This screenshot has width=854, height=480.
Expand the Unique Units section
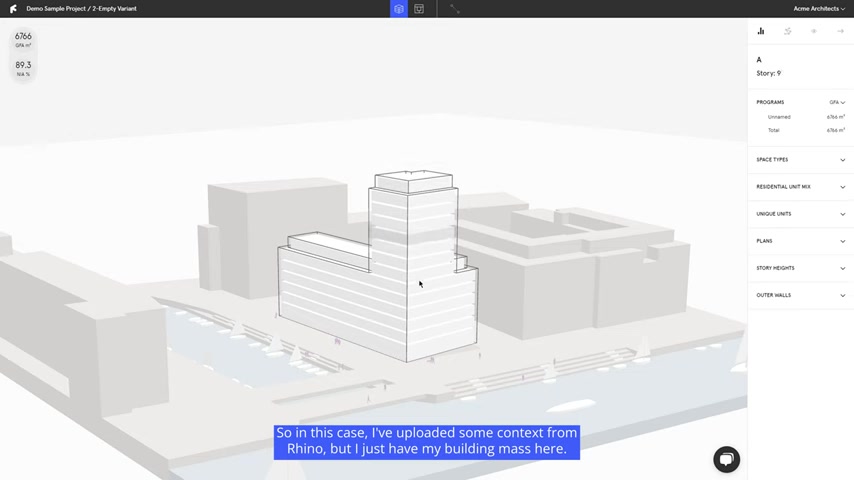pos(801,214)
